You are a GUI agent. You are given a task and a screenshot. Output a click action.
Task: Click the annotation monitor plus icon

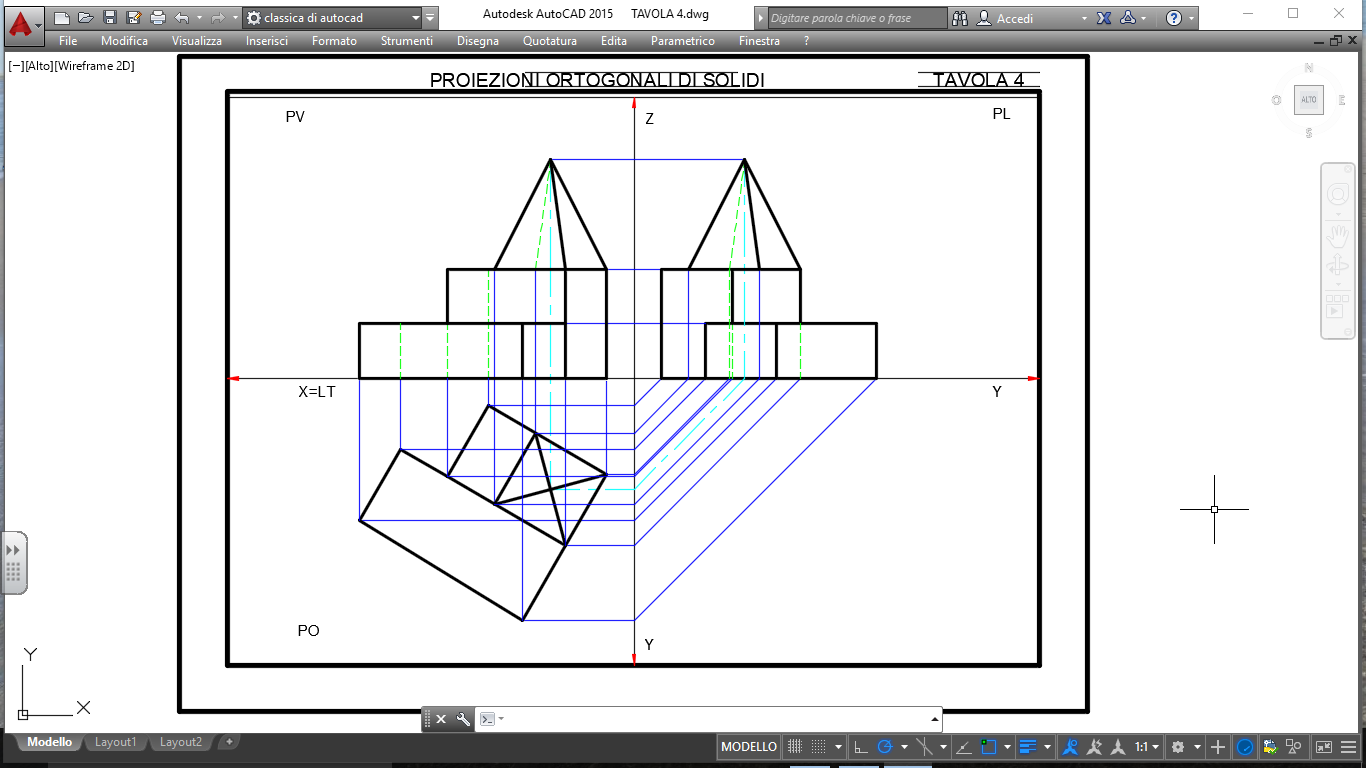[1217, 746]
